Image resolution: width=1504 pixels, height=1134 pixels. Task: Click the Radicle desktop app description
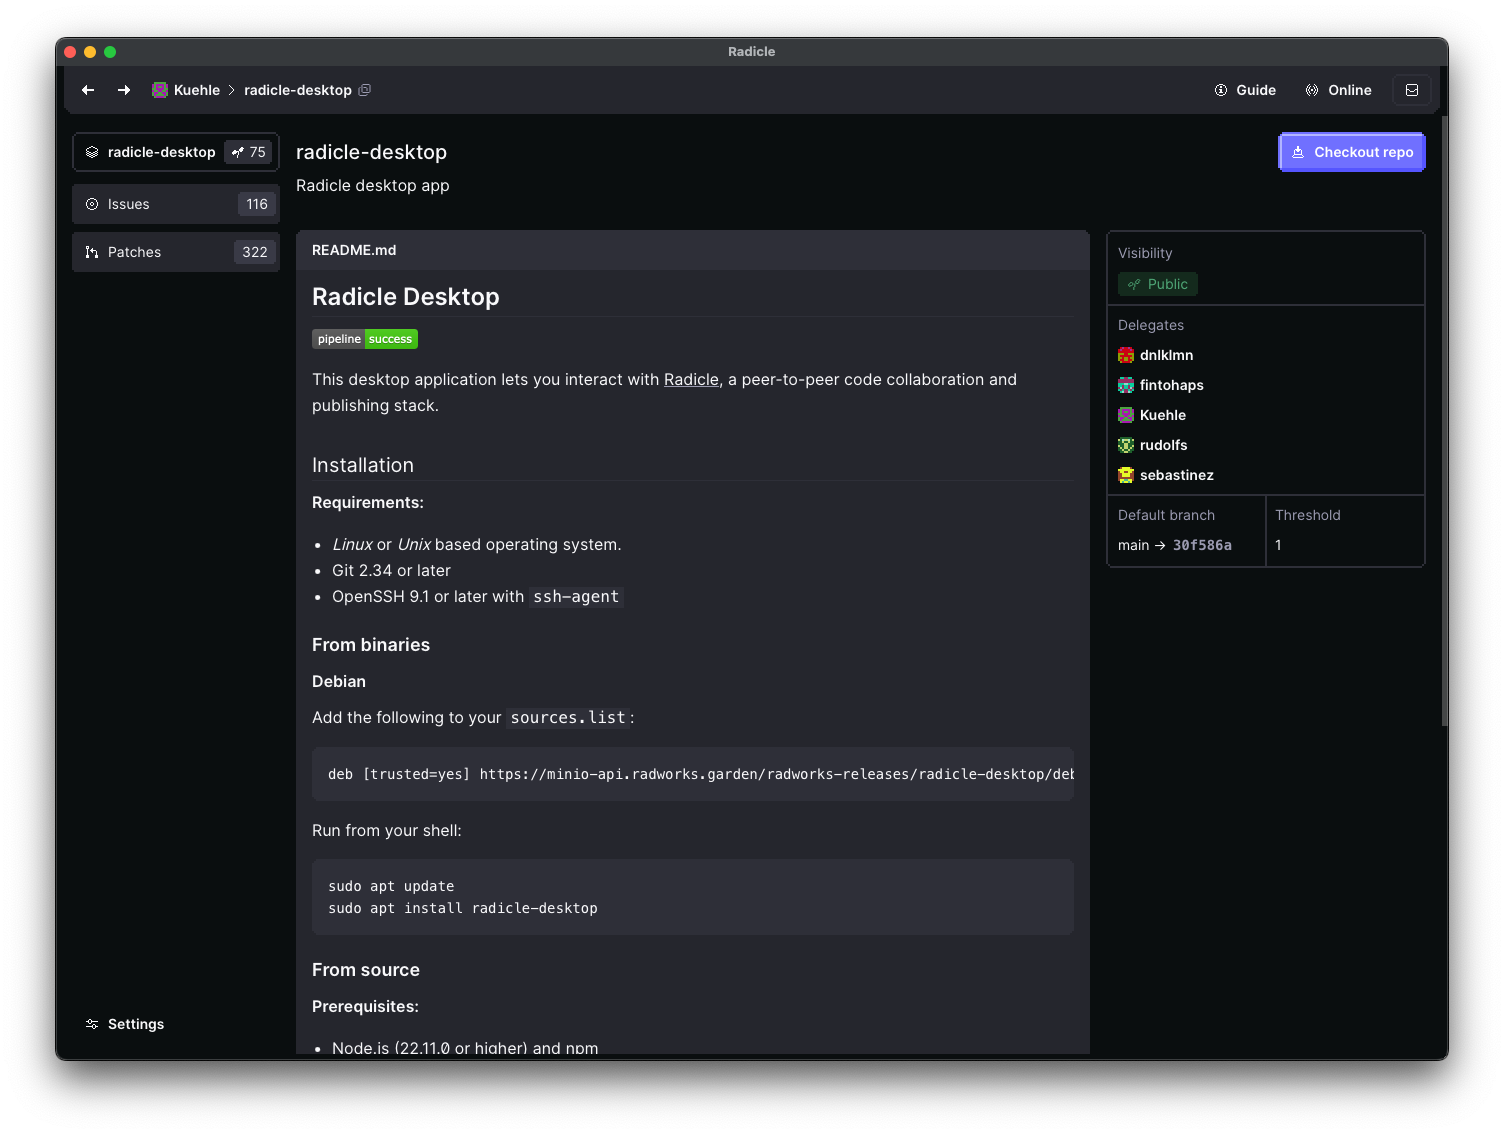pyautogui.click(x=373, y=186)
